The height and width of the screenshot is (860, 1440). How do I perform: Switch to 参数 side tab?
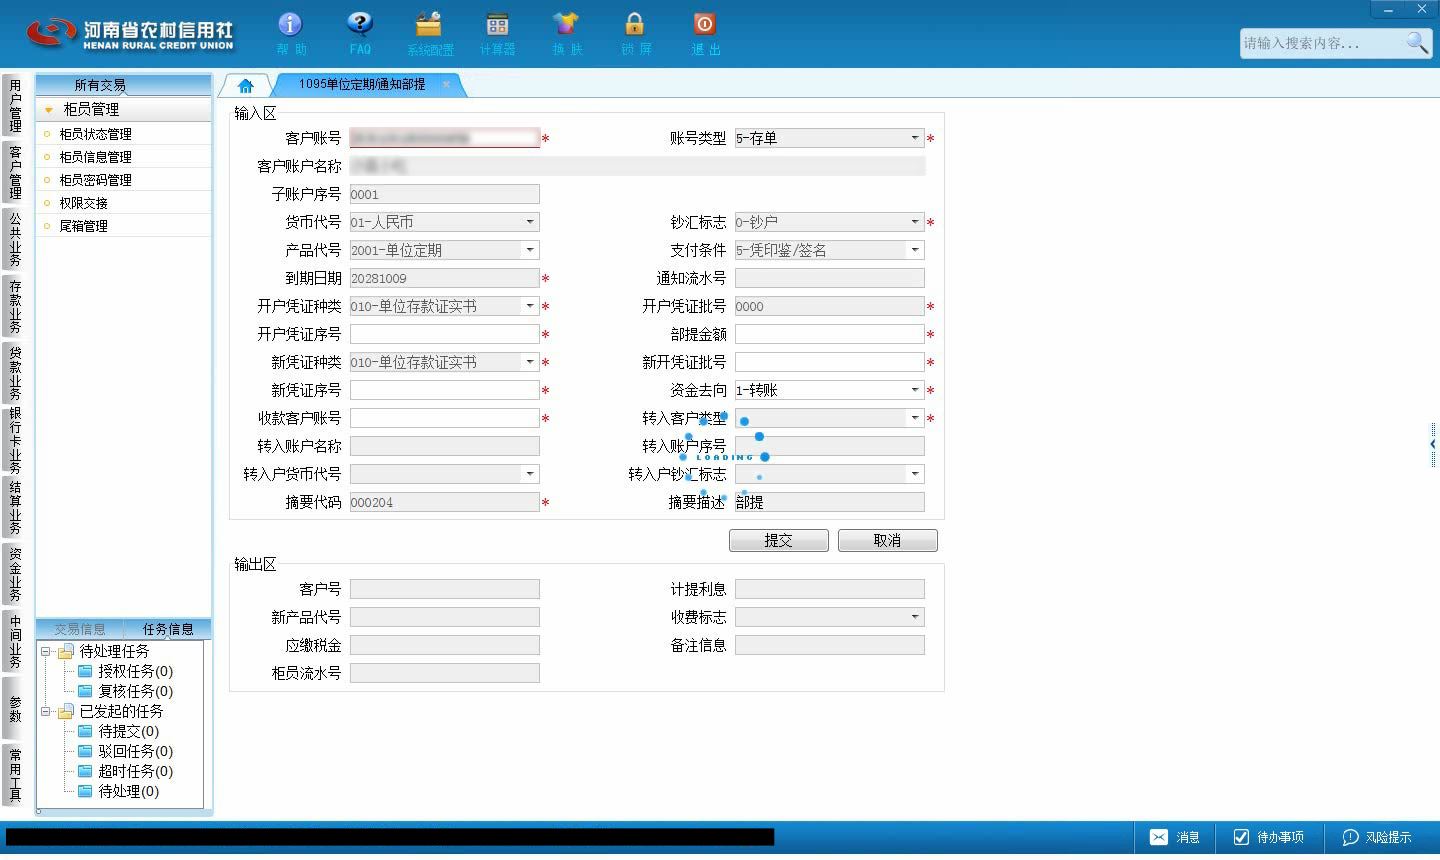[x=15, y=709]
